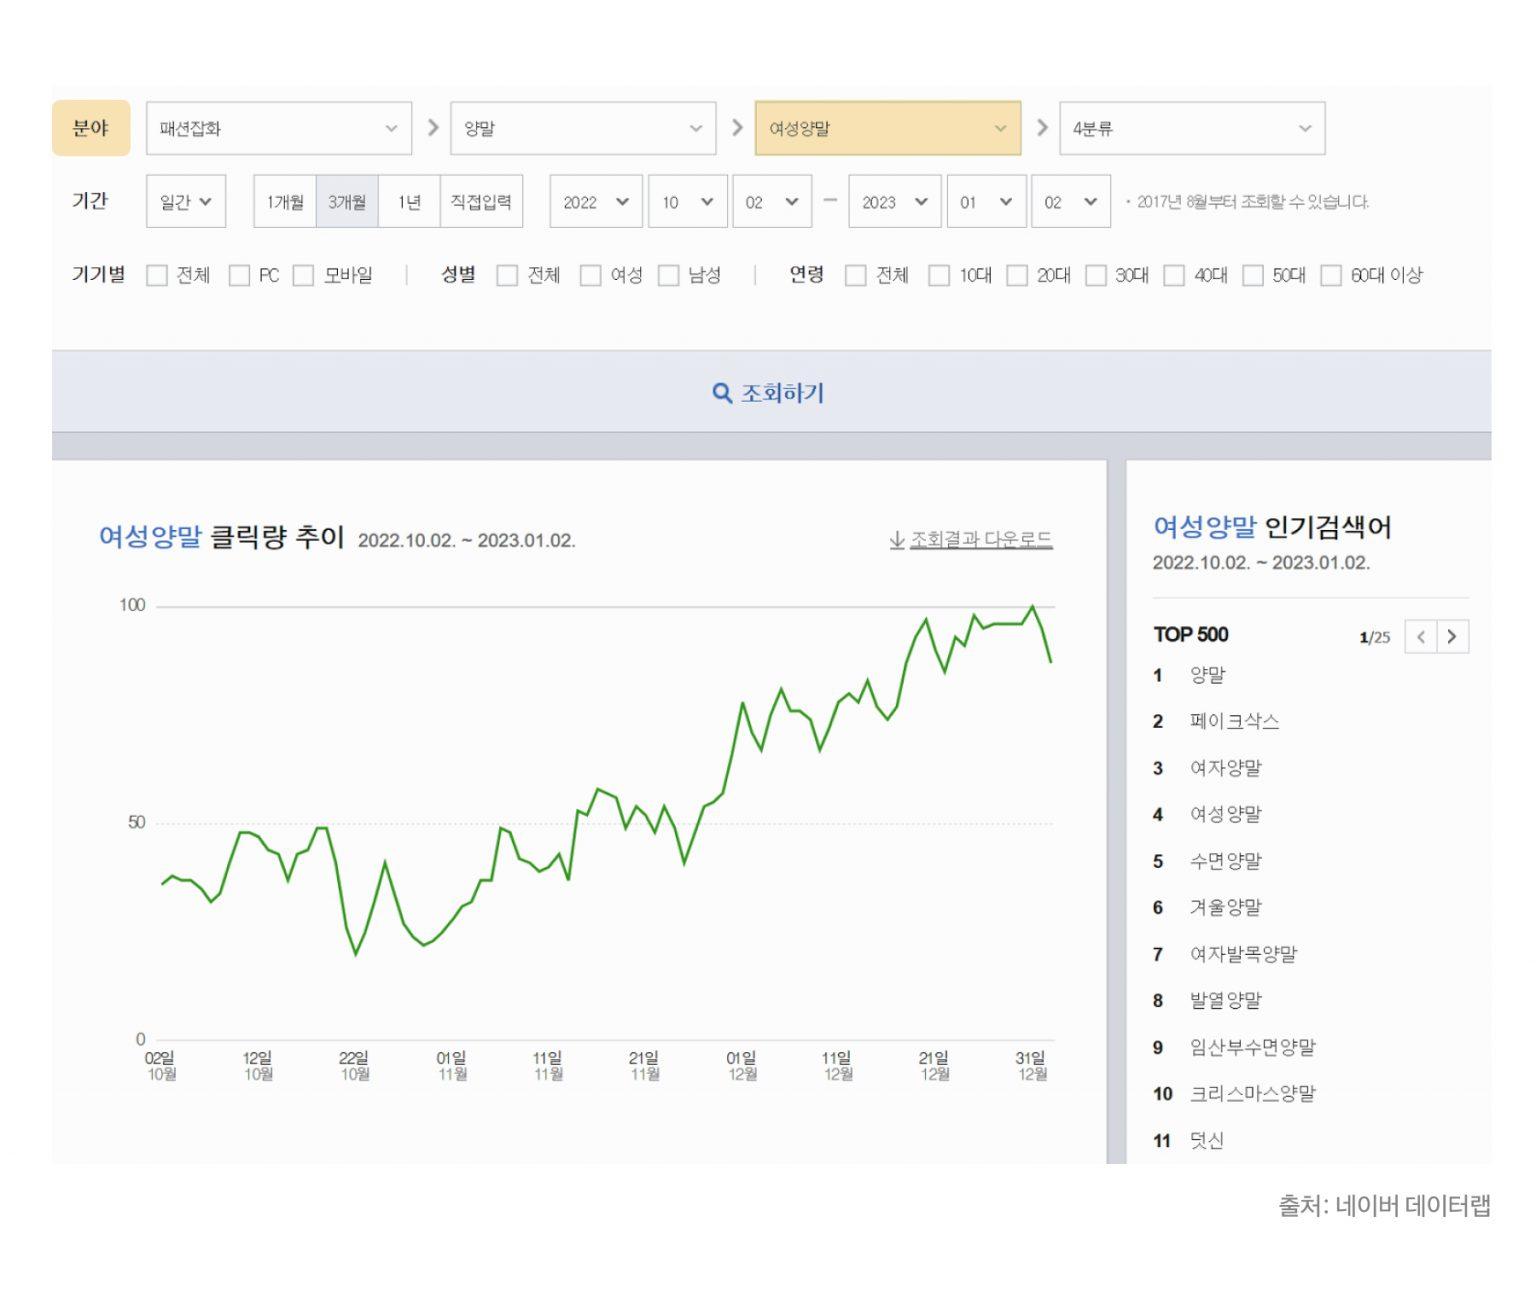Click arrow between 여성양말 and 4분류 dropdowns
The height and width of the screenshot is (1298, 1536).
(x=1041, y=128)
